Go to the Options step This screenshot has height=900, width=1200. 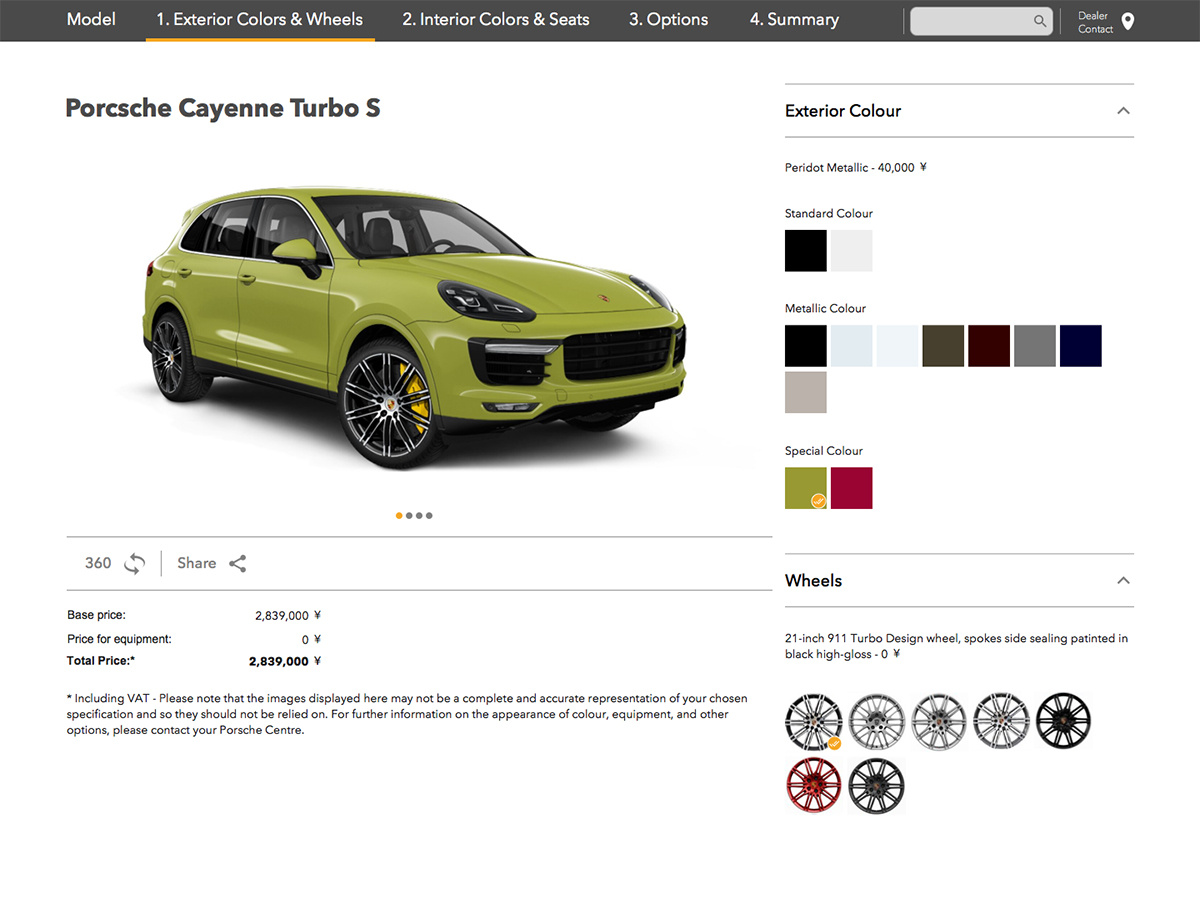[x=668, y=19]
